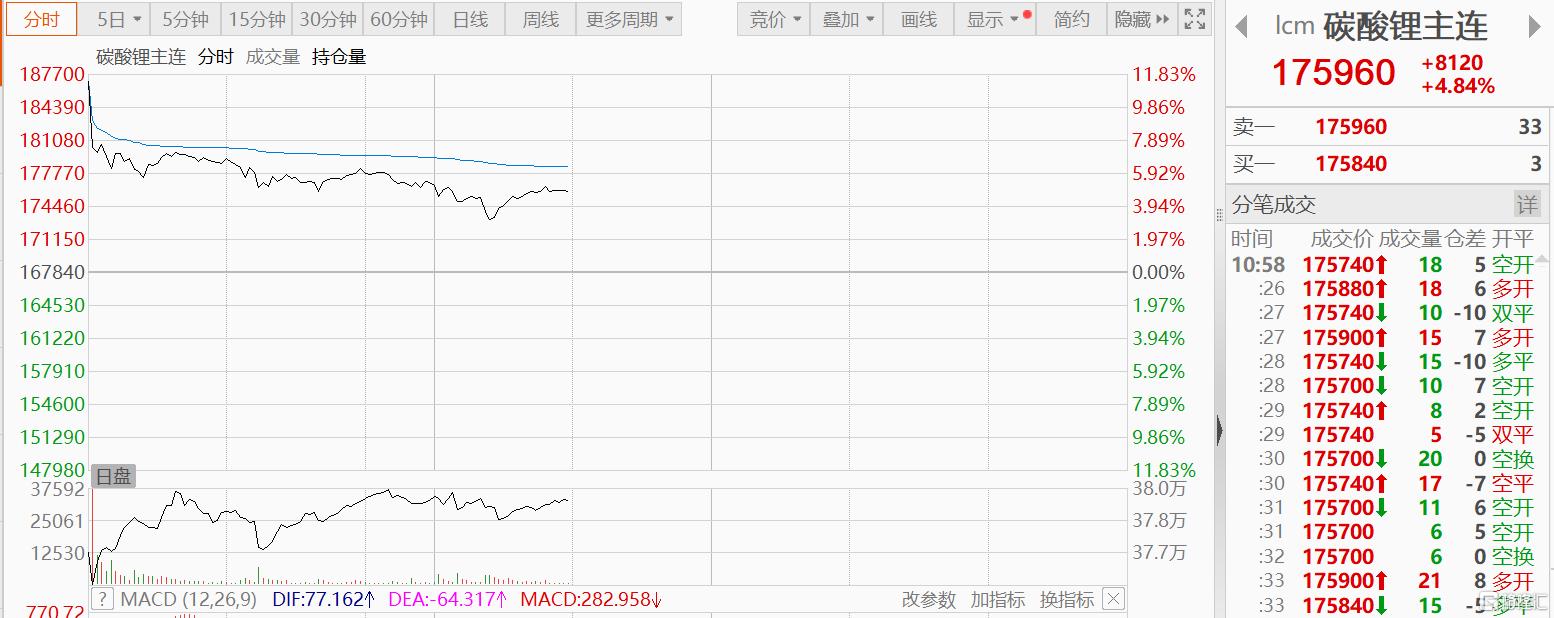
Task: Grab the dotted splitter grip beside the quote panel
Action: [x=1219, y=216]
